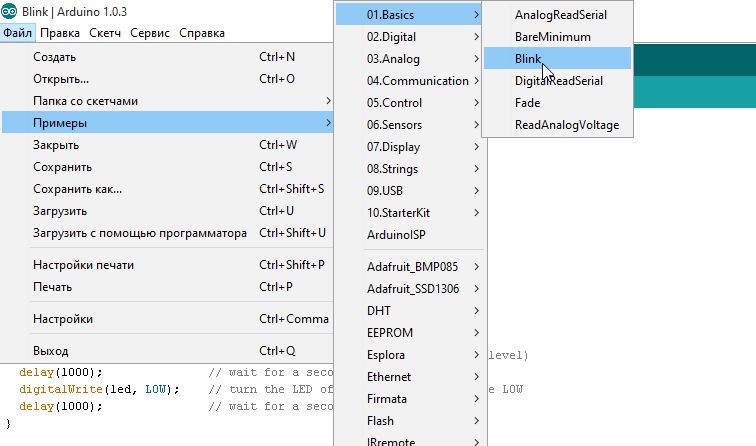Expand Папка со скетчами submenu

click(167, 101)
